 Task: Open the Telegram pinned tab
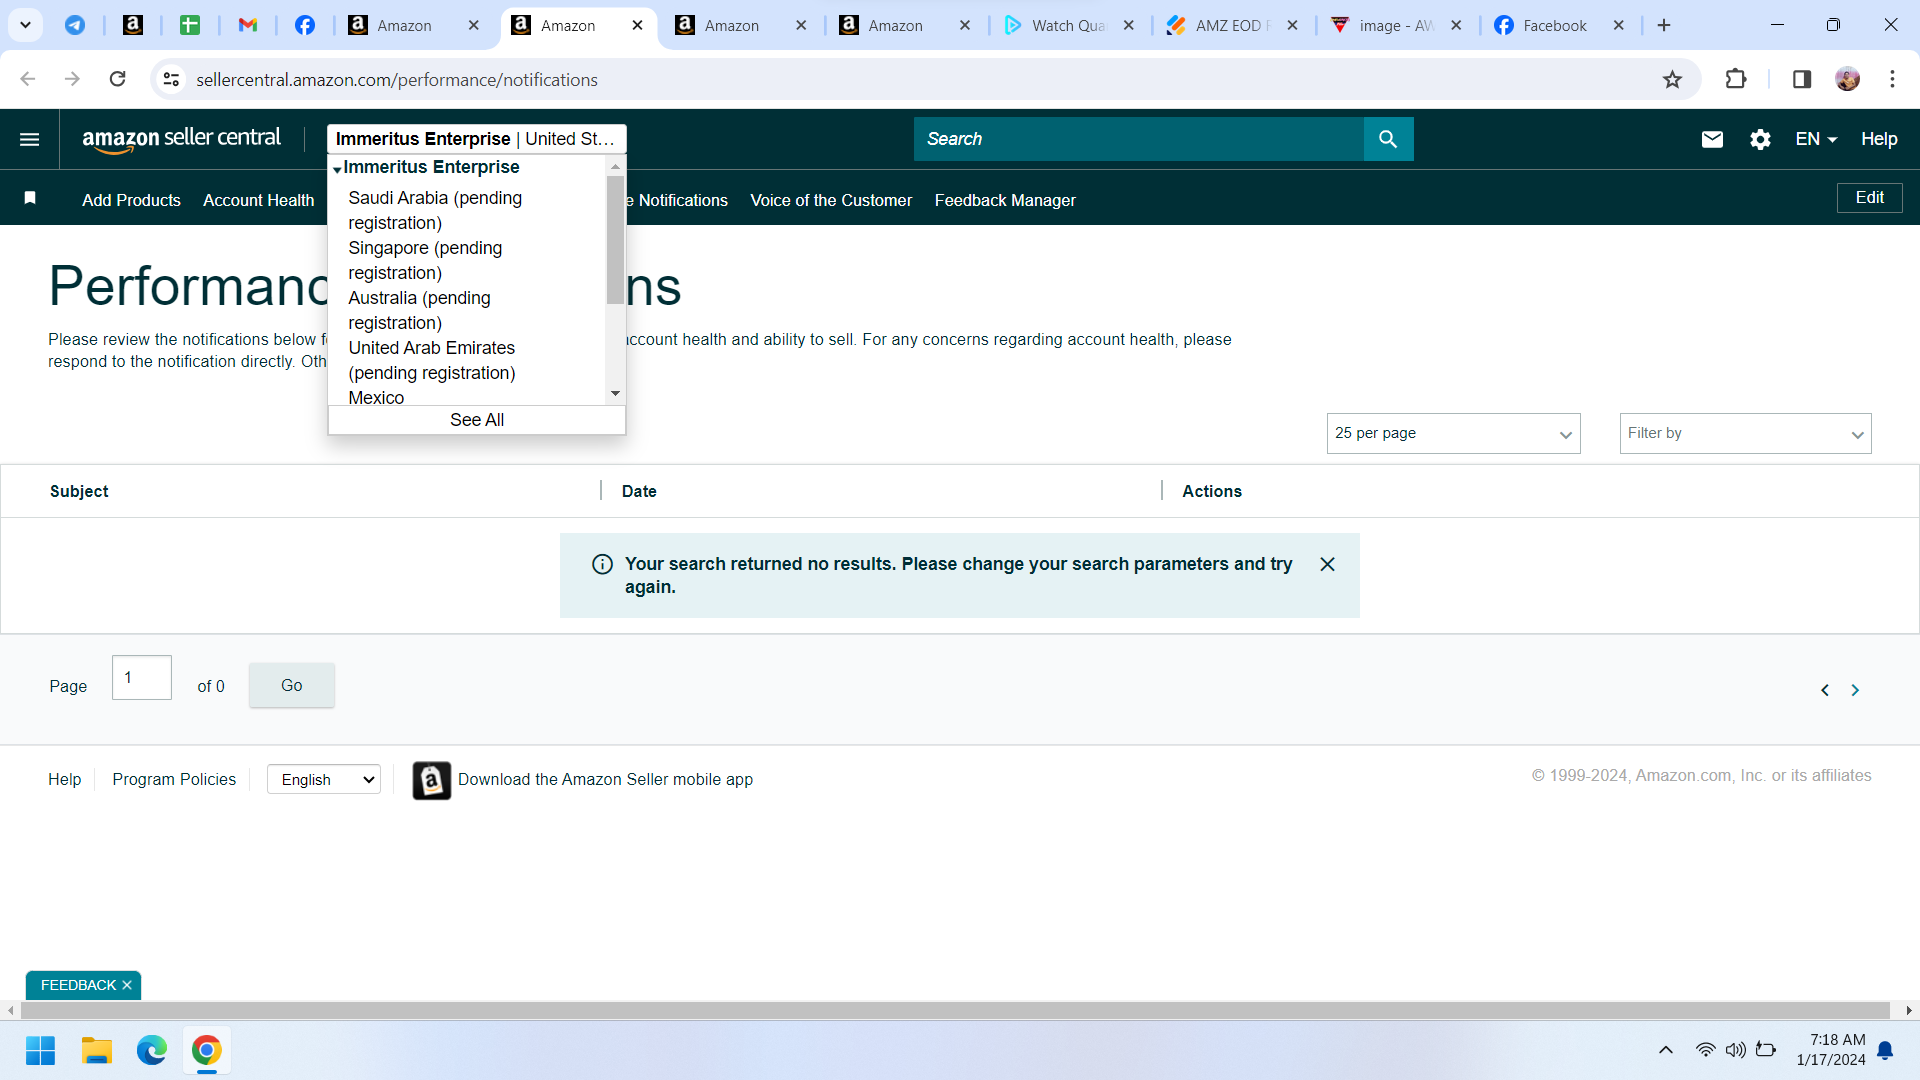[75, 25]
